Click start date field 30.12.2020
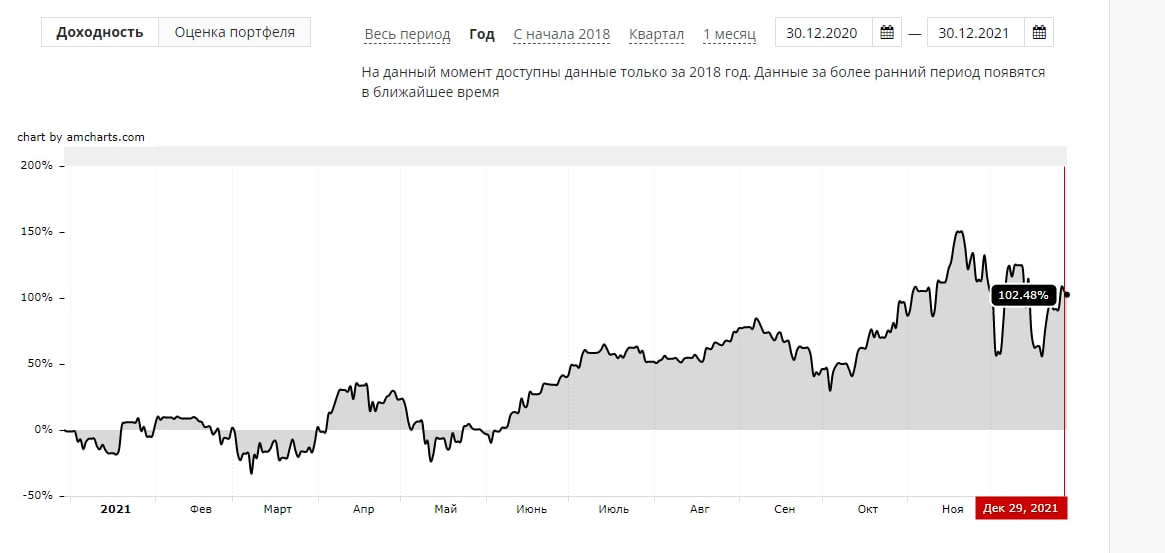This screenshot has height=553, width=1165. (823, 33)
